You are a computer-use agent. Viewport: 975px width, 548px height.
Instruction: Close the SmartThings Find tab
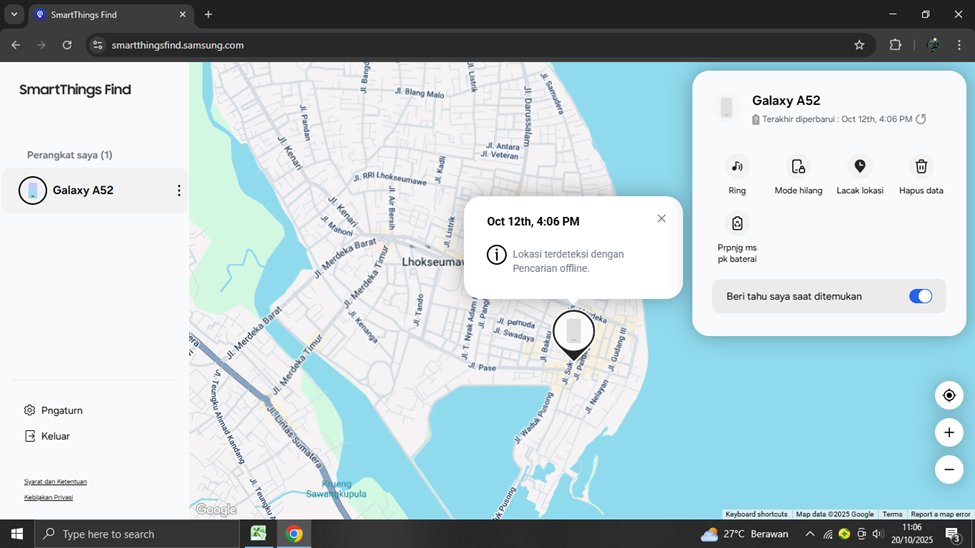point(183,14)
